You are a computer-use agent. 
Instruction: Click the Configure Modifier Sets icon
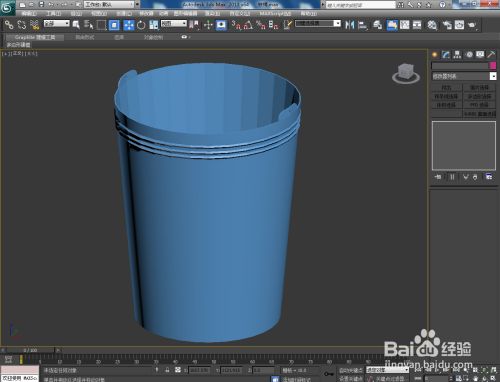tap(489, 177)
